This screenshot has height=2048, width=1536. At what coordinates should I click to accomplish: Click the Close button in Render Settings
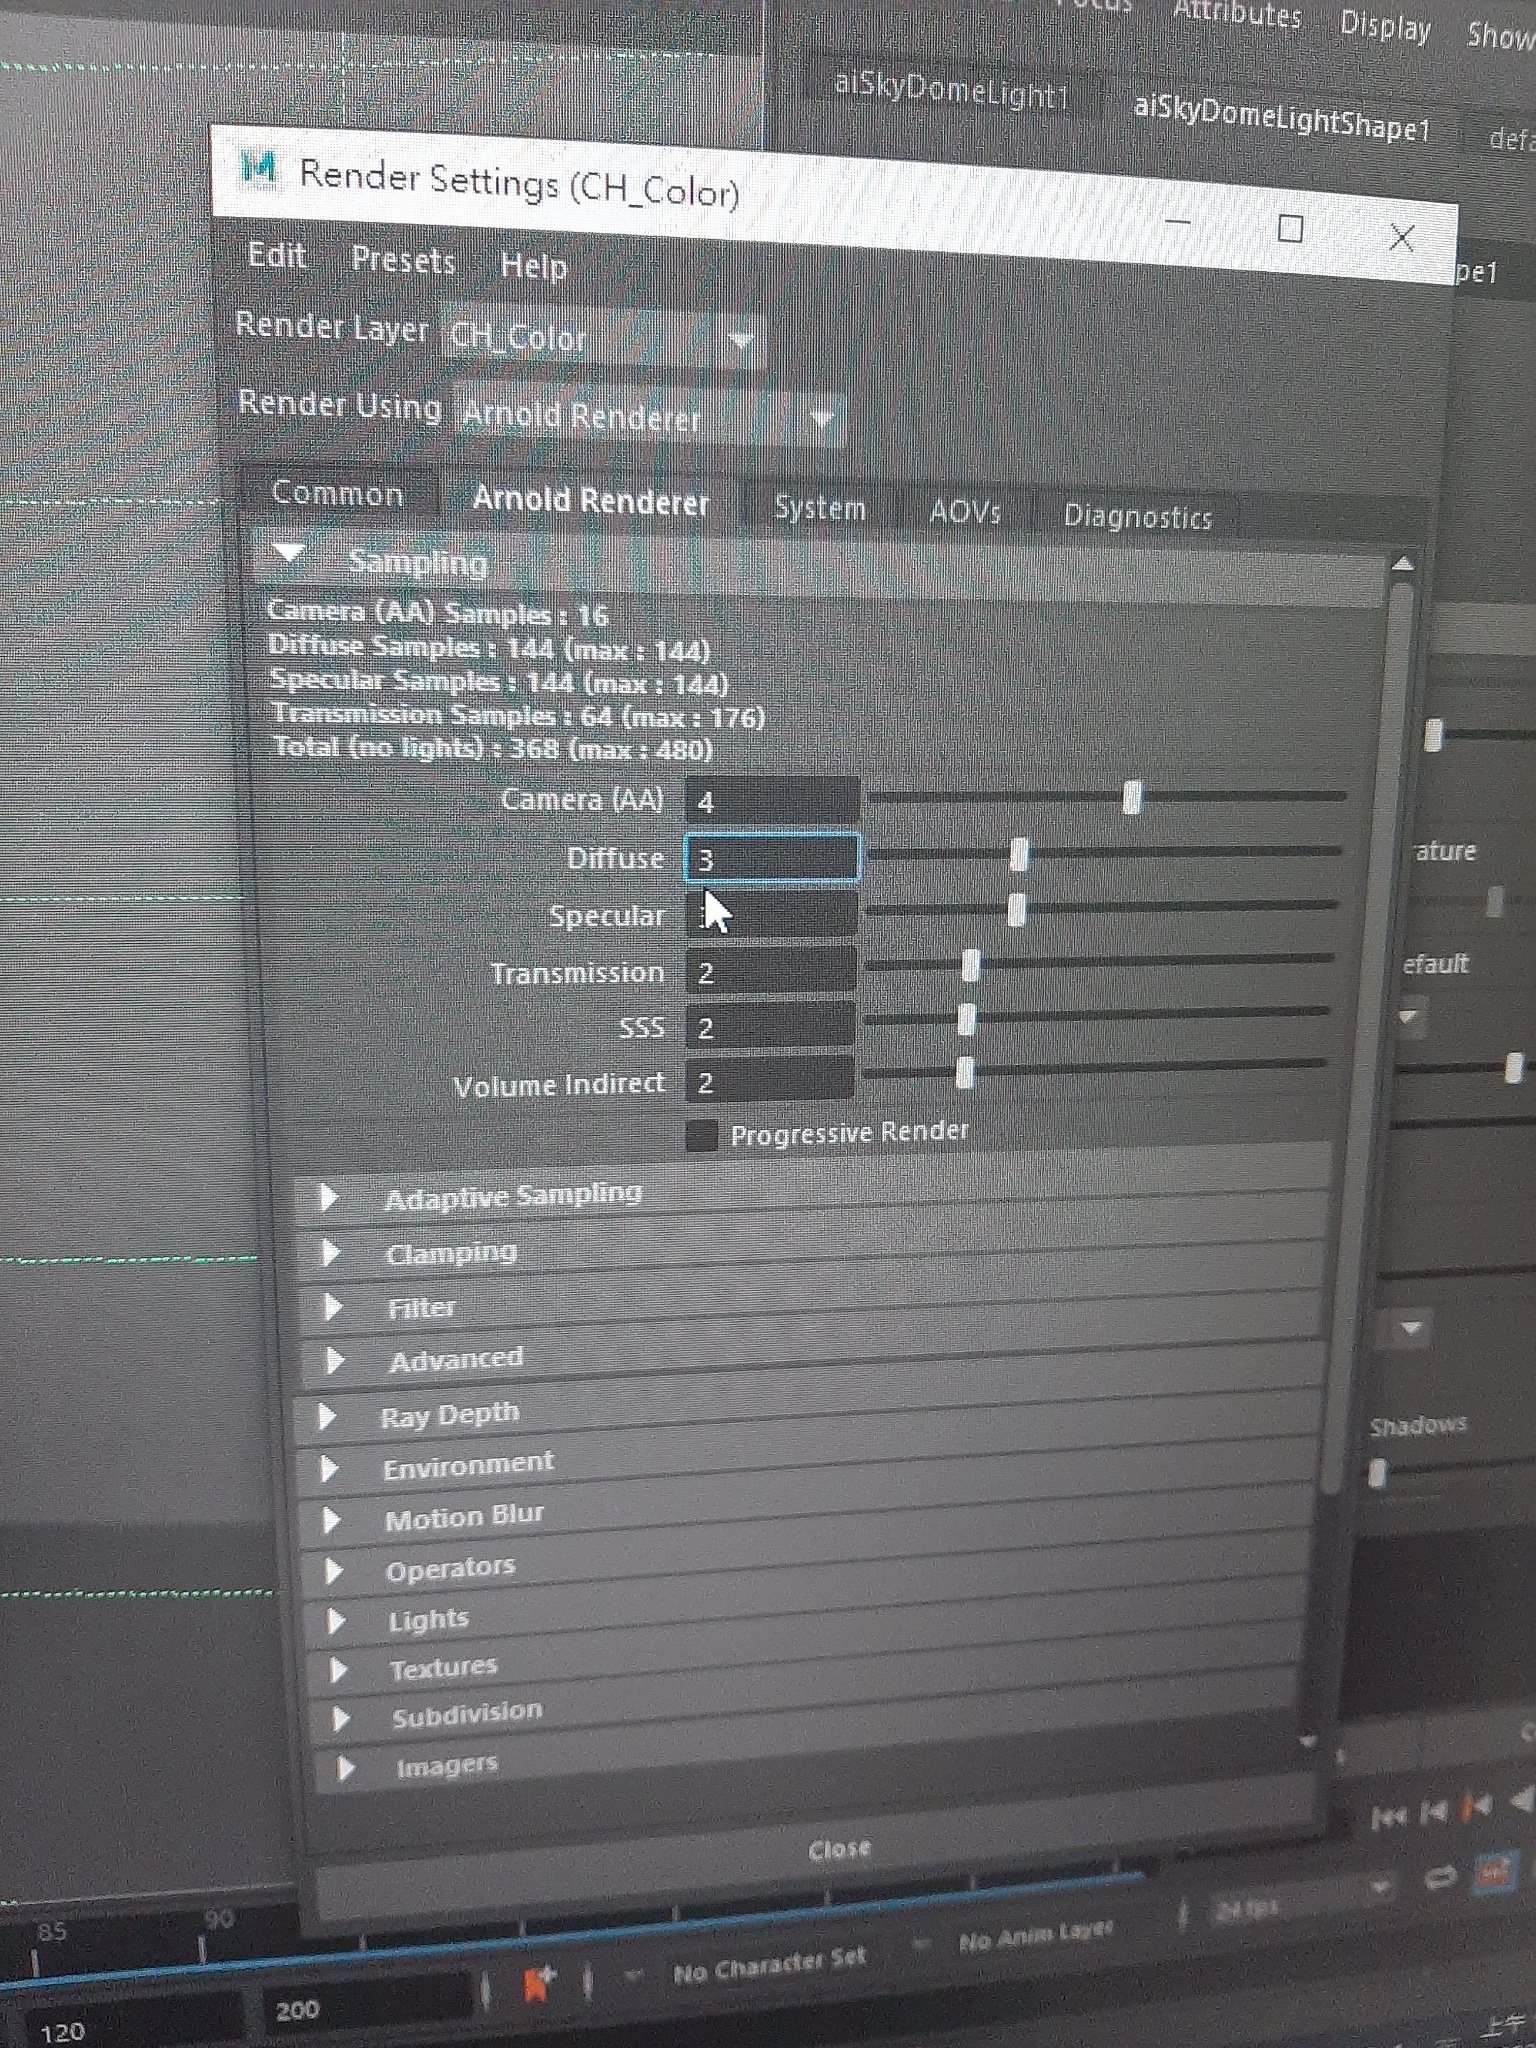(839, 1849)
